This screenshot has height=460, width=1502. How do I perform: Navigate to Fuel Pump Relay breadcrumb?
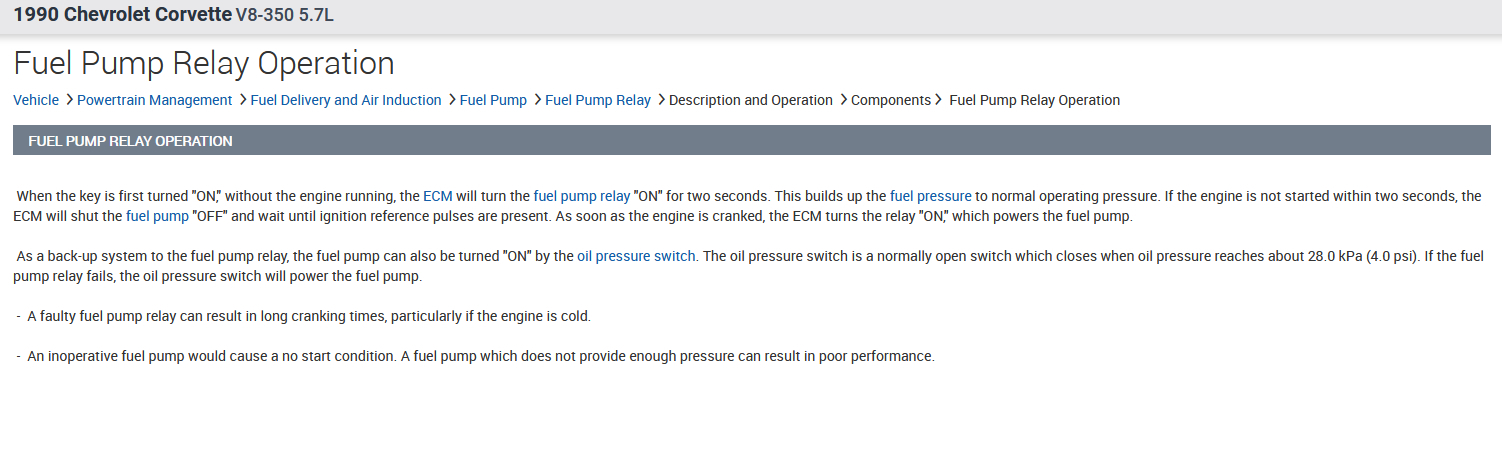point(597,100)
